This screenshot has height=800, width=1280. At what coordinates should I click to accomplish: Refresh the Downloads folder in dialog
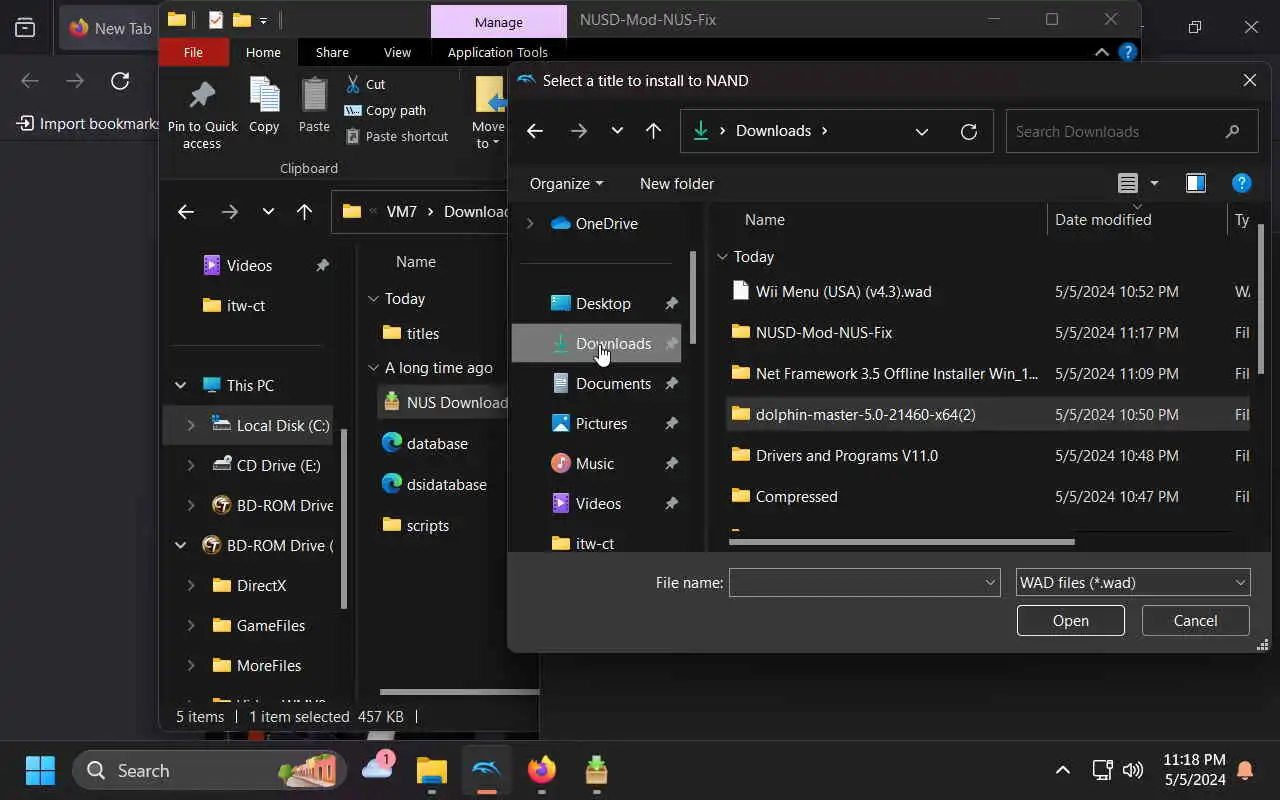point(968,131)
